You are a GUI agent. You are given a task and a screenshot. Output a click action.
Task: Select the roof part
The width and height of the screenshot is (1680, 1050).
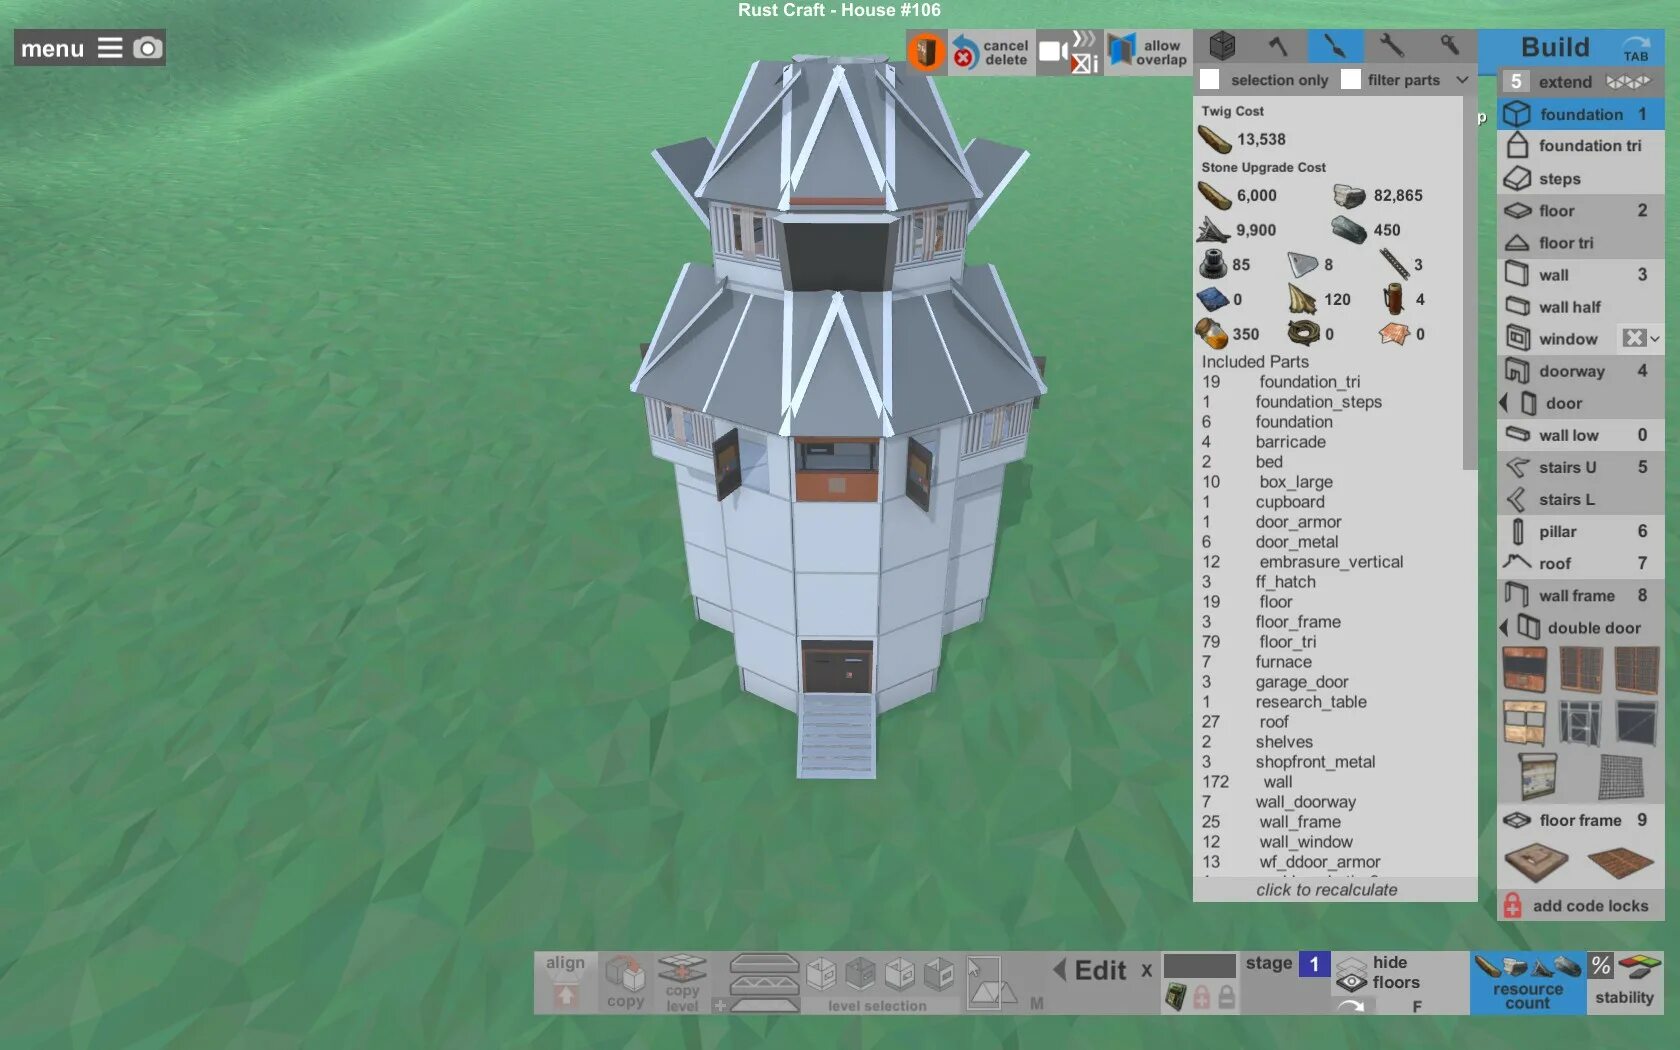pos(1581,564)
